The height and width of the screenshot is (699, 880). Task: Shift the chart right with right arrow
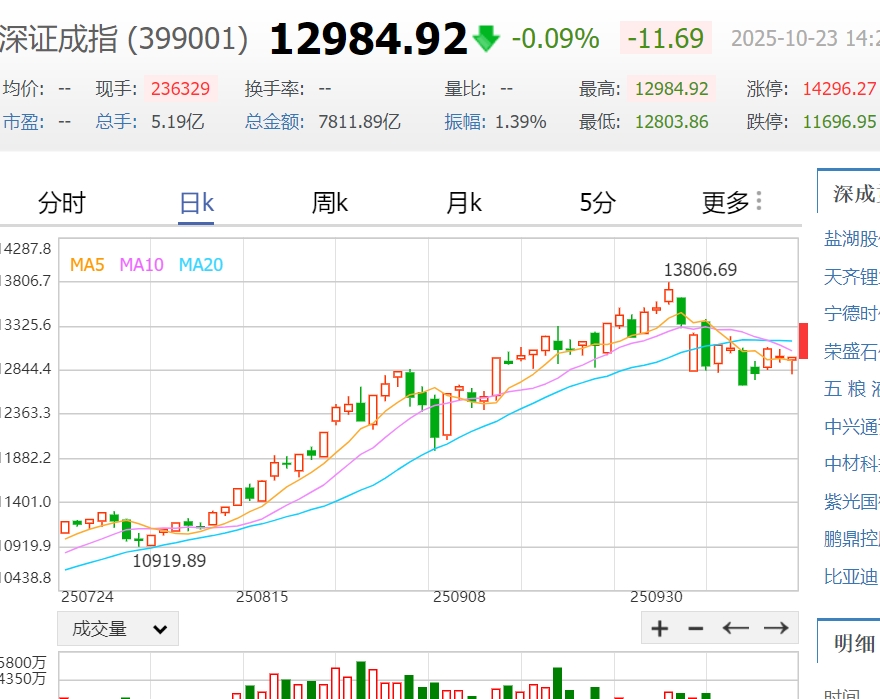click(776, 628)
